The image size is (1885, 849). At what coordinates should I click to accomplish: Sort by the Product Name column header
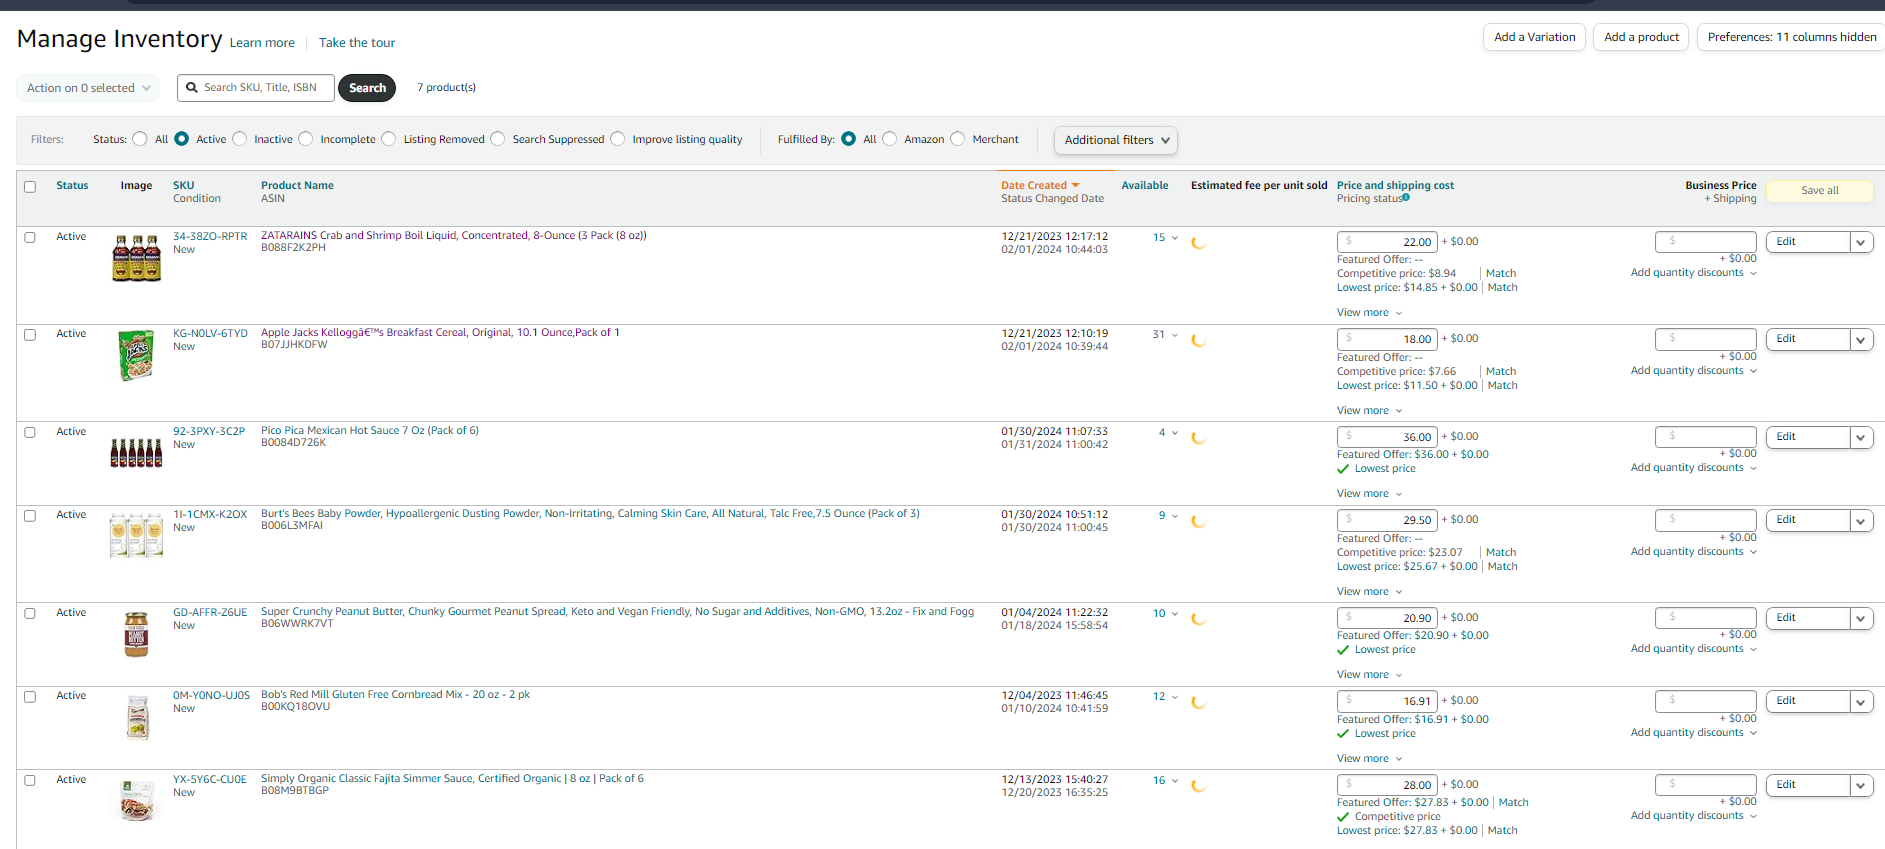coord(297,186)
